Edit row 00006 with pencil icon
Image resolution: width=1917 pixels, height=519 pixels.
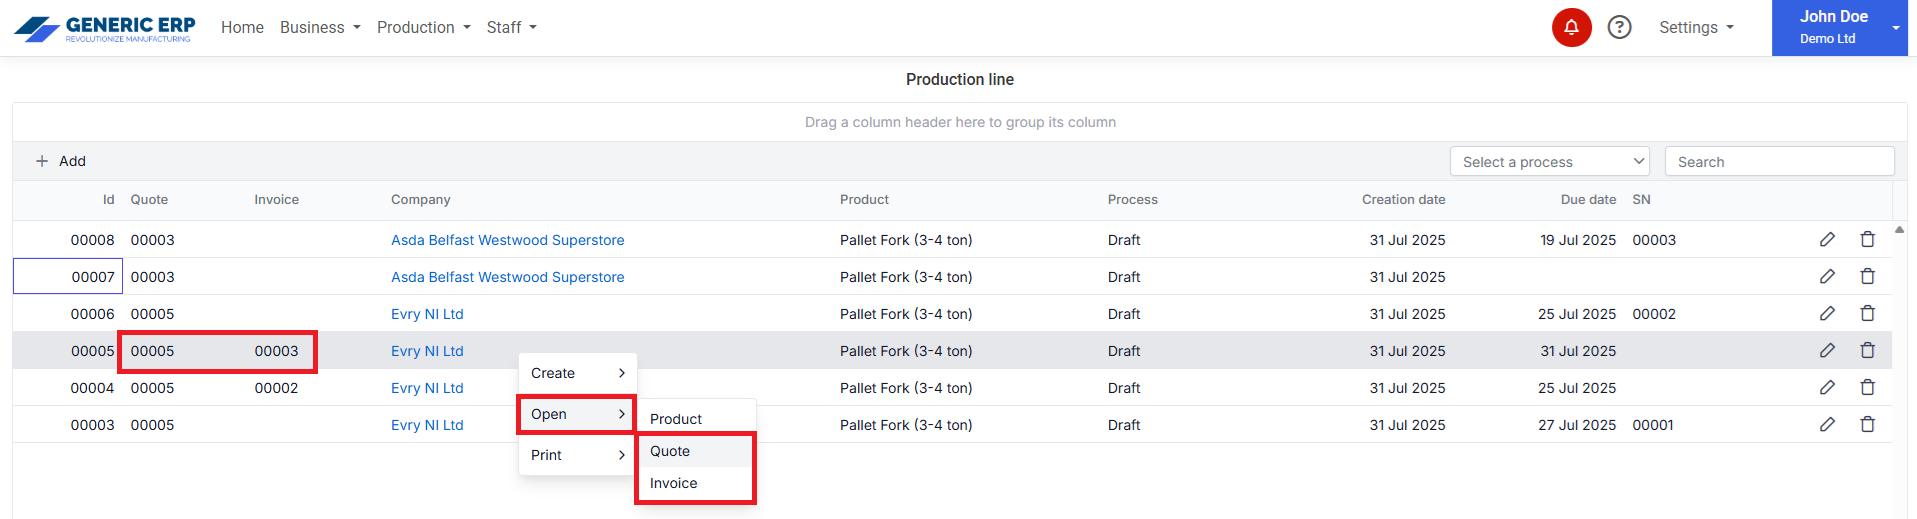pyautogui.click(x=1827, y=314)
